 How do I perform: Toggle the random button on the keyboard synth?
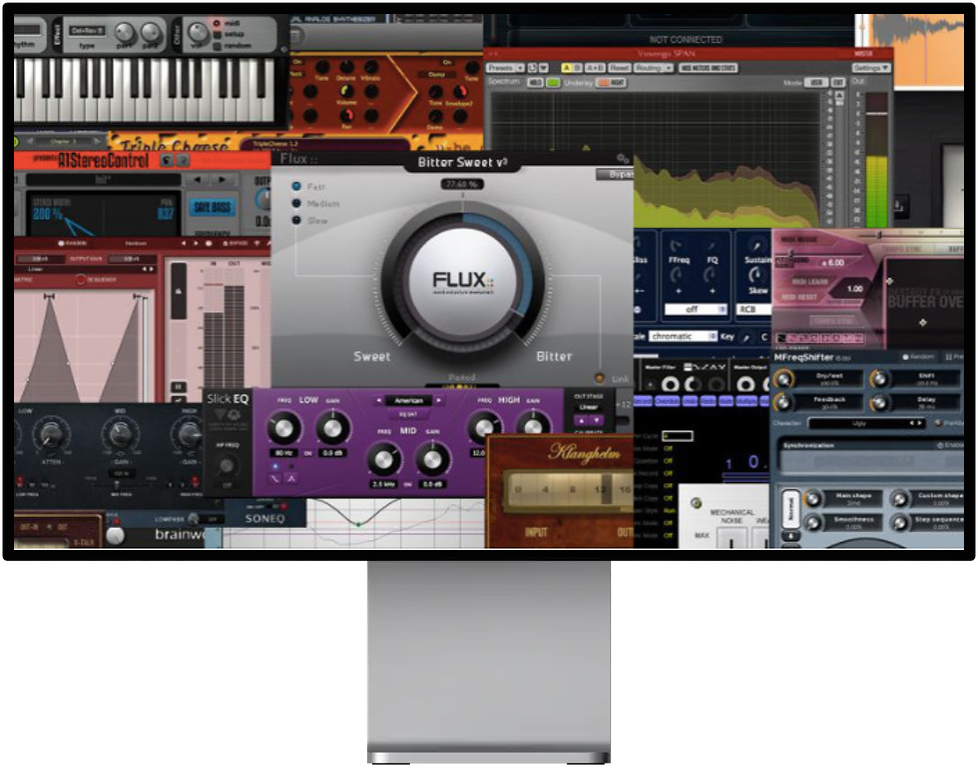click(x=217, y=46)
